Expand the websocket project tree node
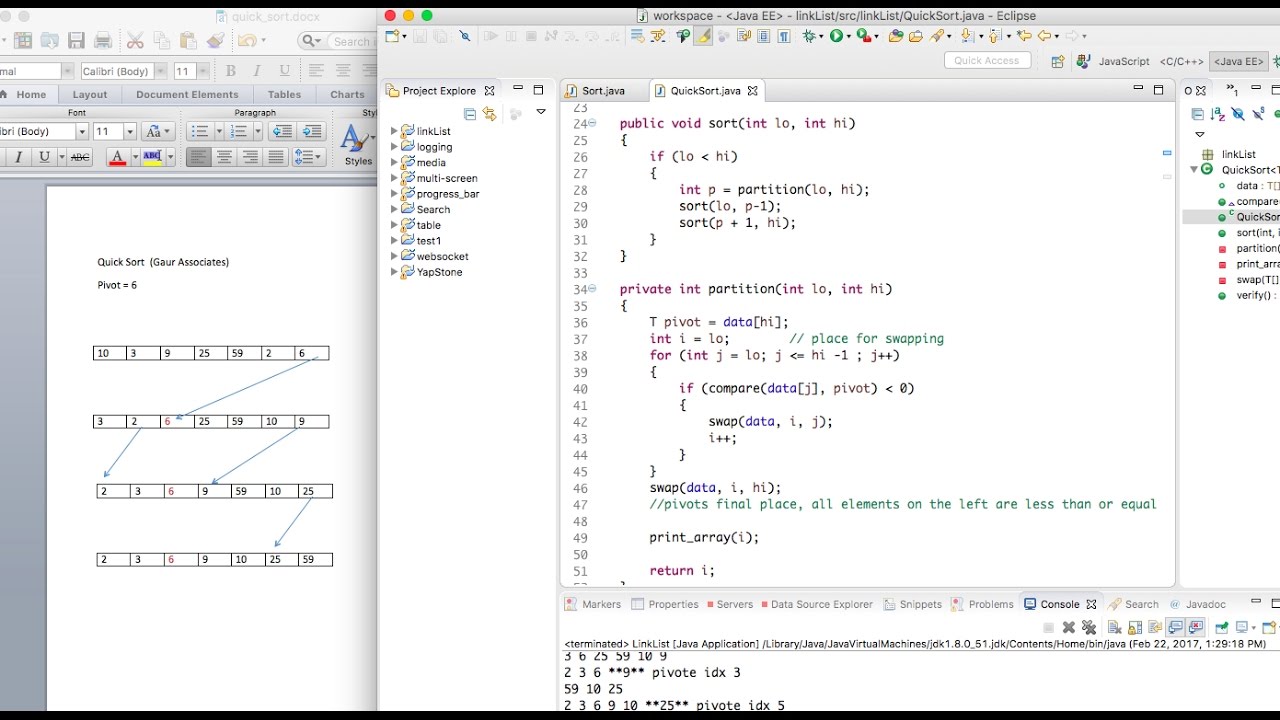The width and height of the screenshot is (1280, 720). (394, 256)
